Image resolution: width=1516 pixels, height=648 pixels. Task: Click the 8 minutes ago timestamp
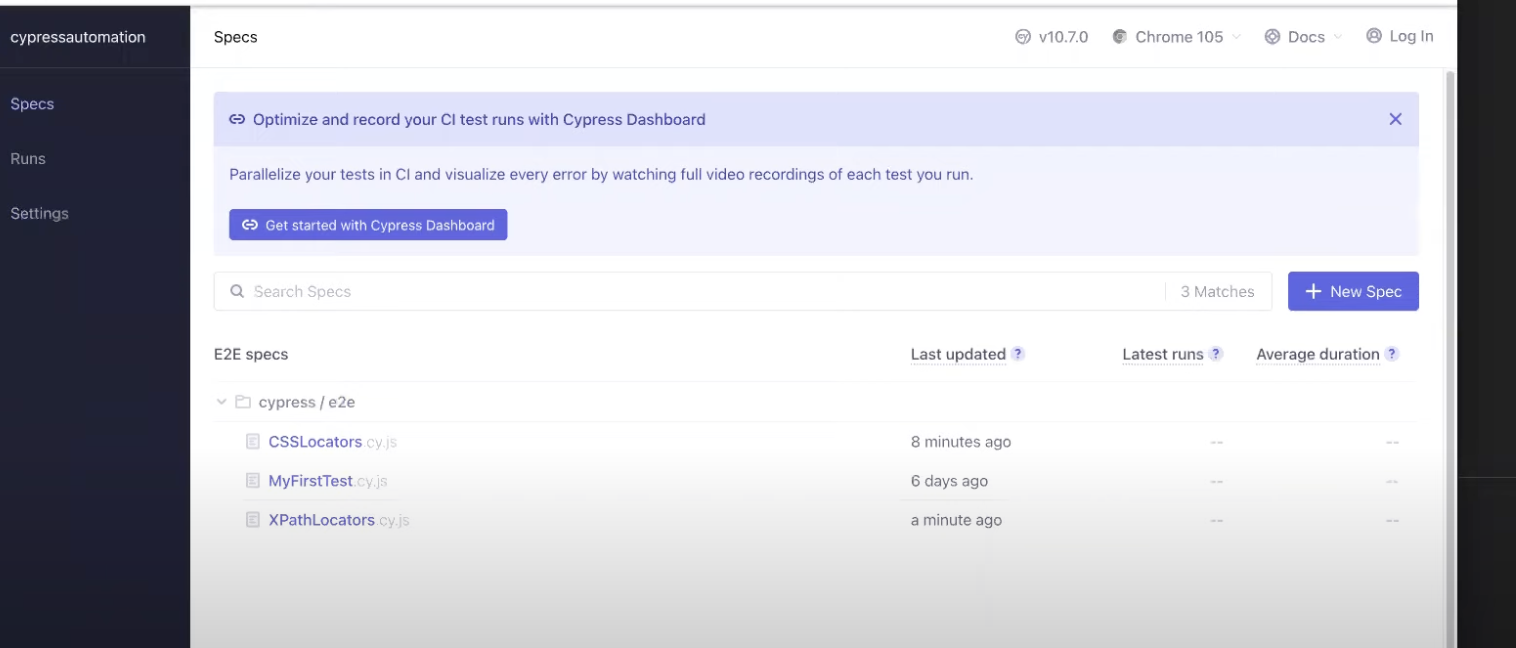pos(961,442)
